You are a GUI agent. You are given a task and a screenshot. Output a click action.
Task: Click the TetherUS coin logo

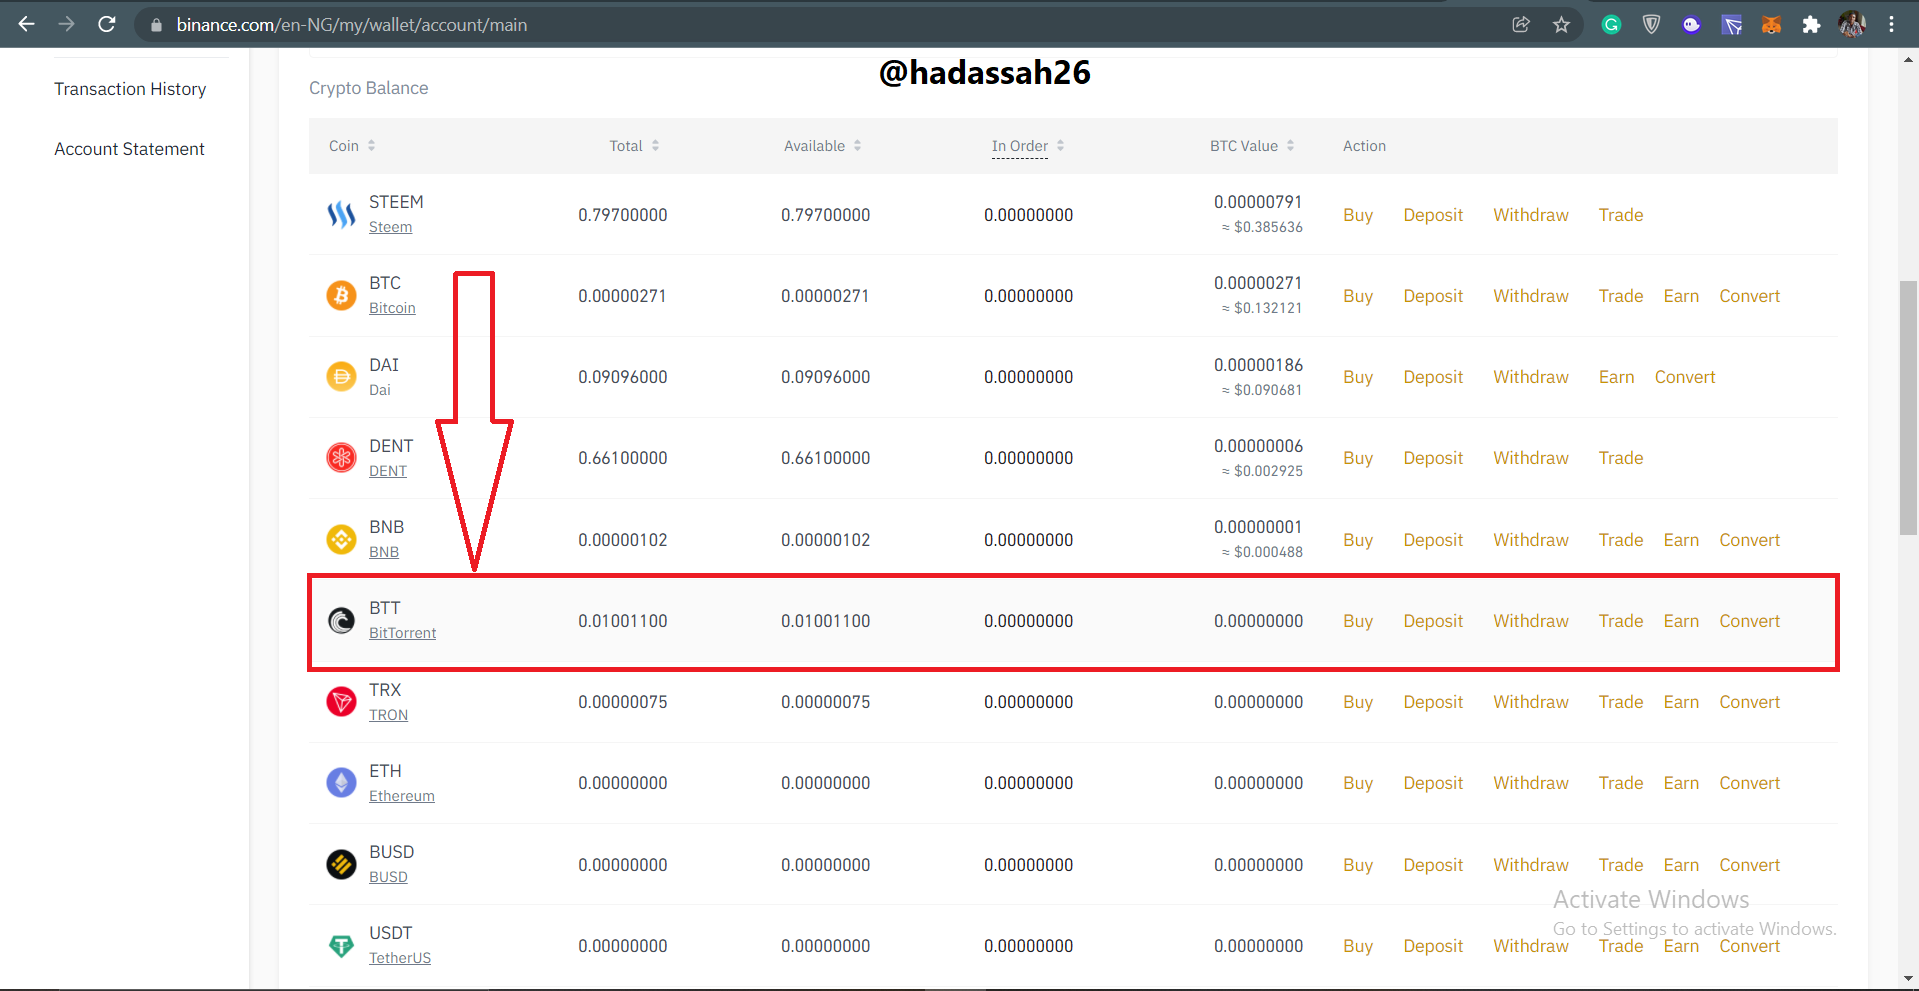click(341, 945)
